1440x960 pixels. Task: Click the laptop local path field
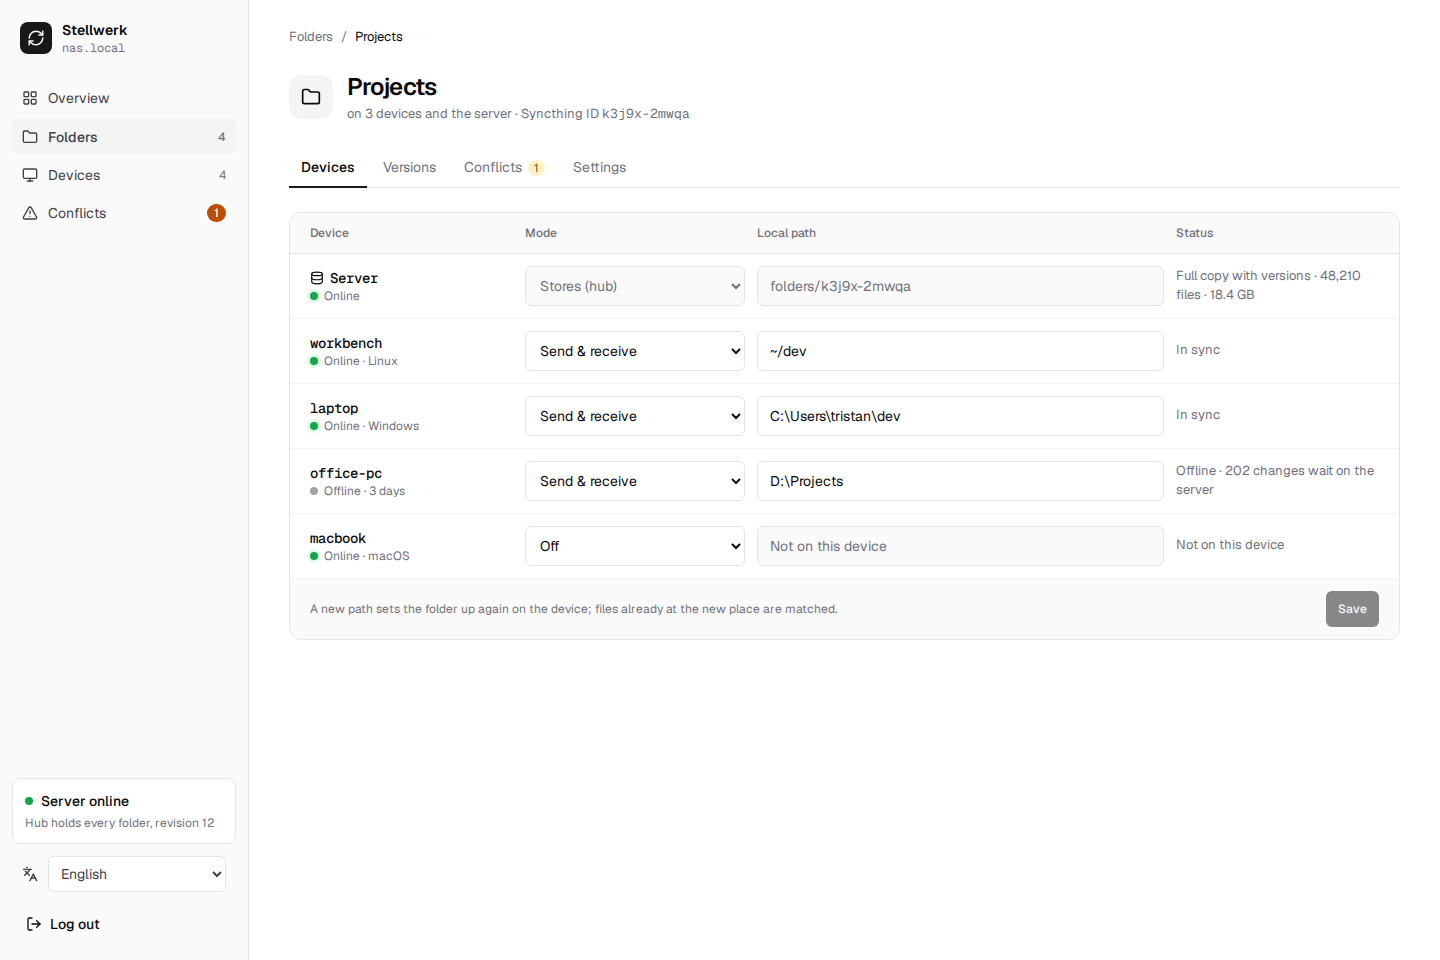(x=960, y=416)
